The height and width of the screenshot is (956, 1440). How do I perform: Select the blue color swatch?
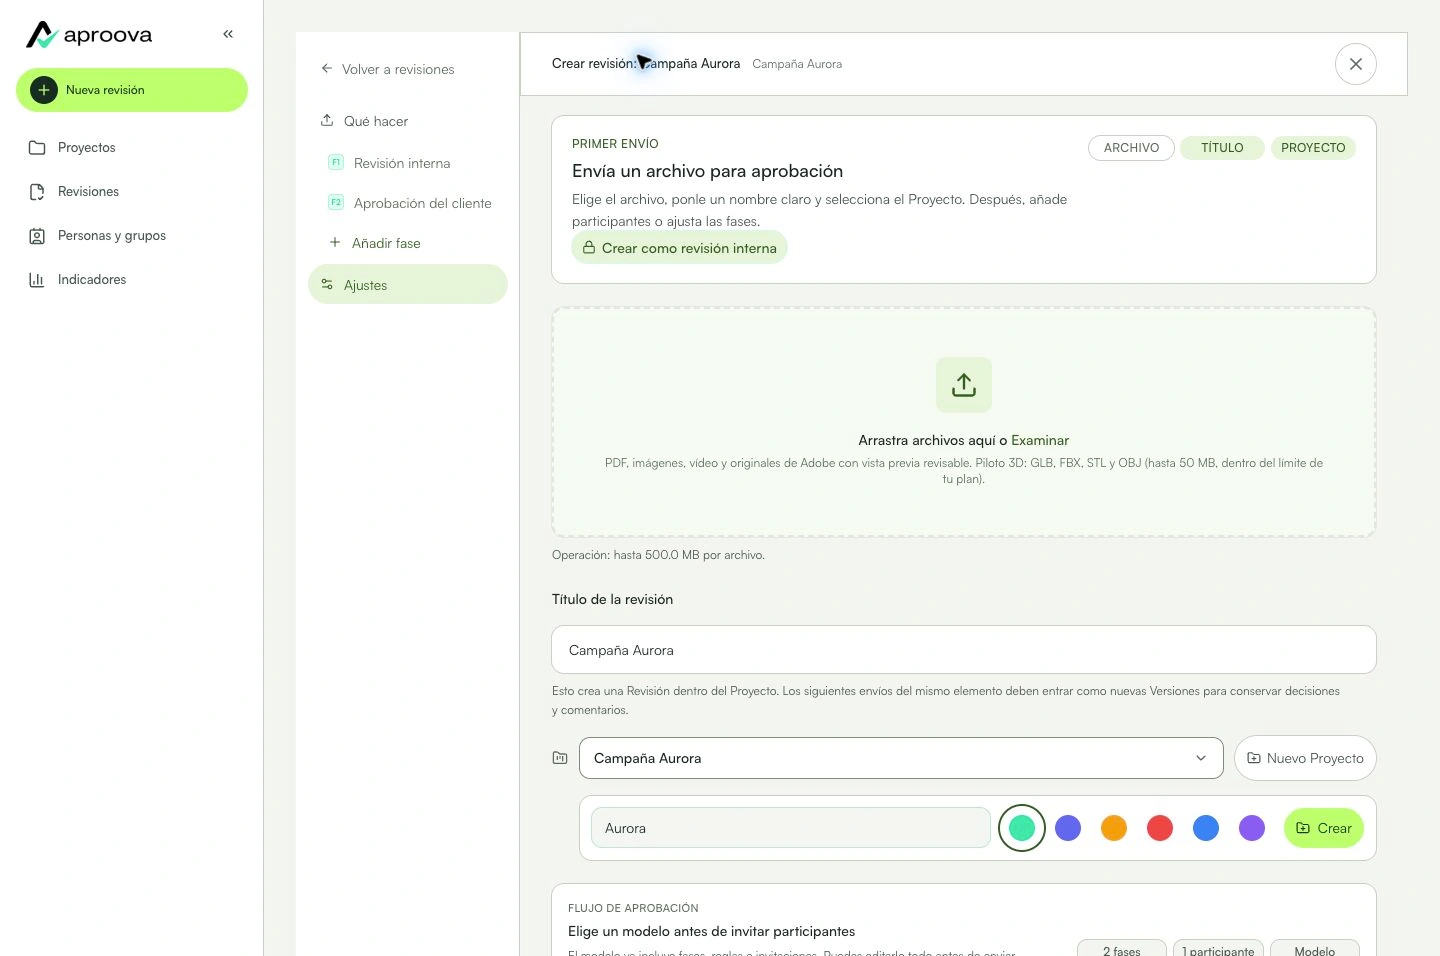[1206, 828]
